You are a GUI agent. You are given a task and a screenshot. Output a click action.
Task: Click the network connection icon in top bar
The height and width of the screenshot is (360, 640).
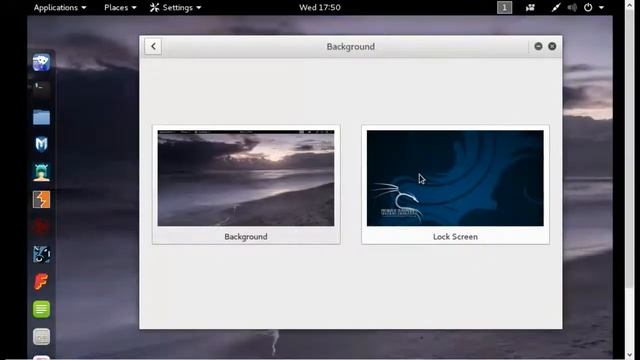pos(556,7)
